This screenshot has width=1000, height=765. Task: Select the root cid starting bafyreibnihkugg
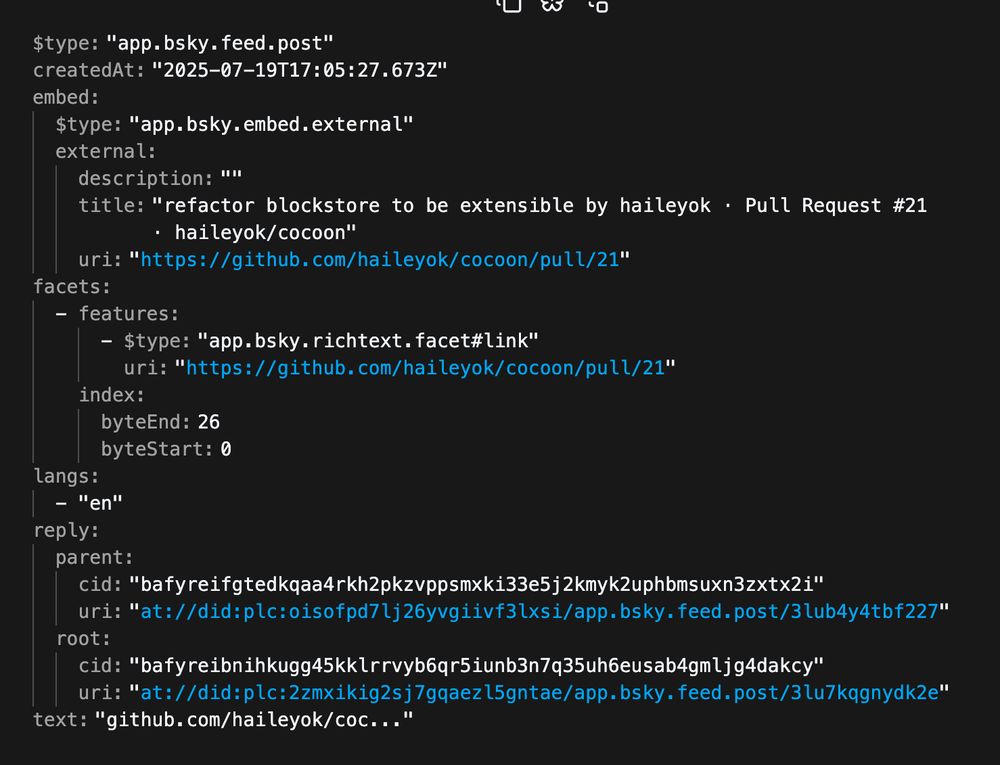coord(476,666)
